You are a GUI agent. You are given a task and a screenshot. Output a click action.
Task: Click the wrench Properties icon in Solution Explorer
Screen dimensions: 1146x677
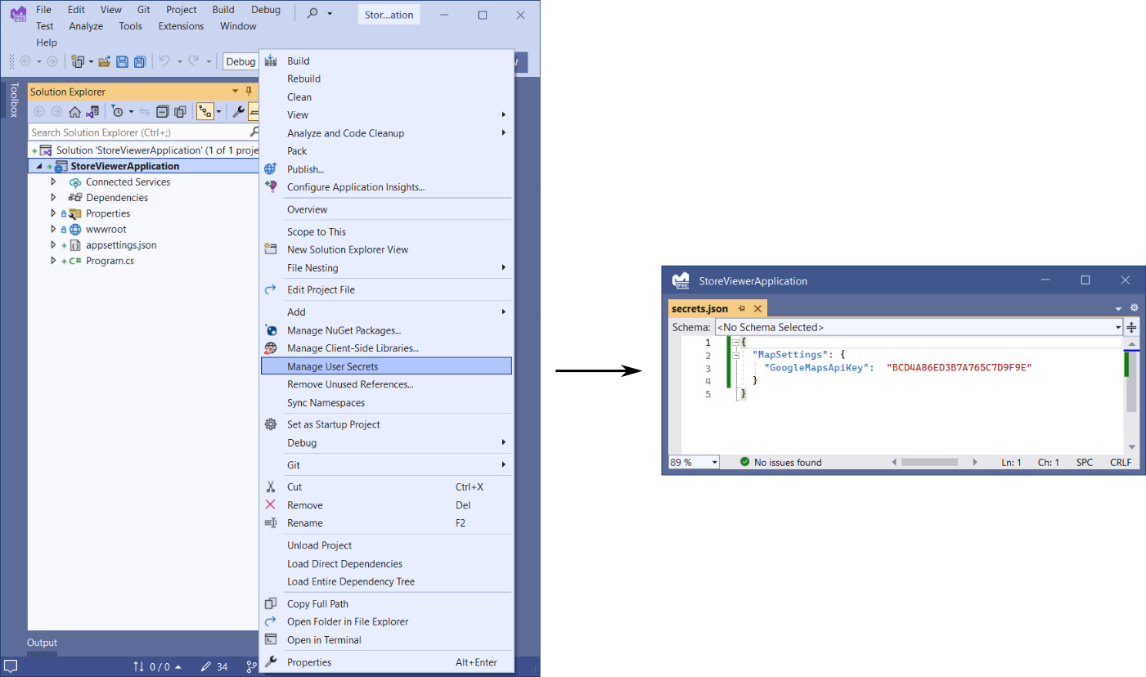(x=238, y=112)
